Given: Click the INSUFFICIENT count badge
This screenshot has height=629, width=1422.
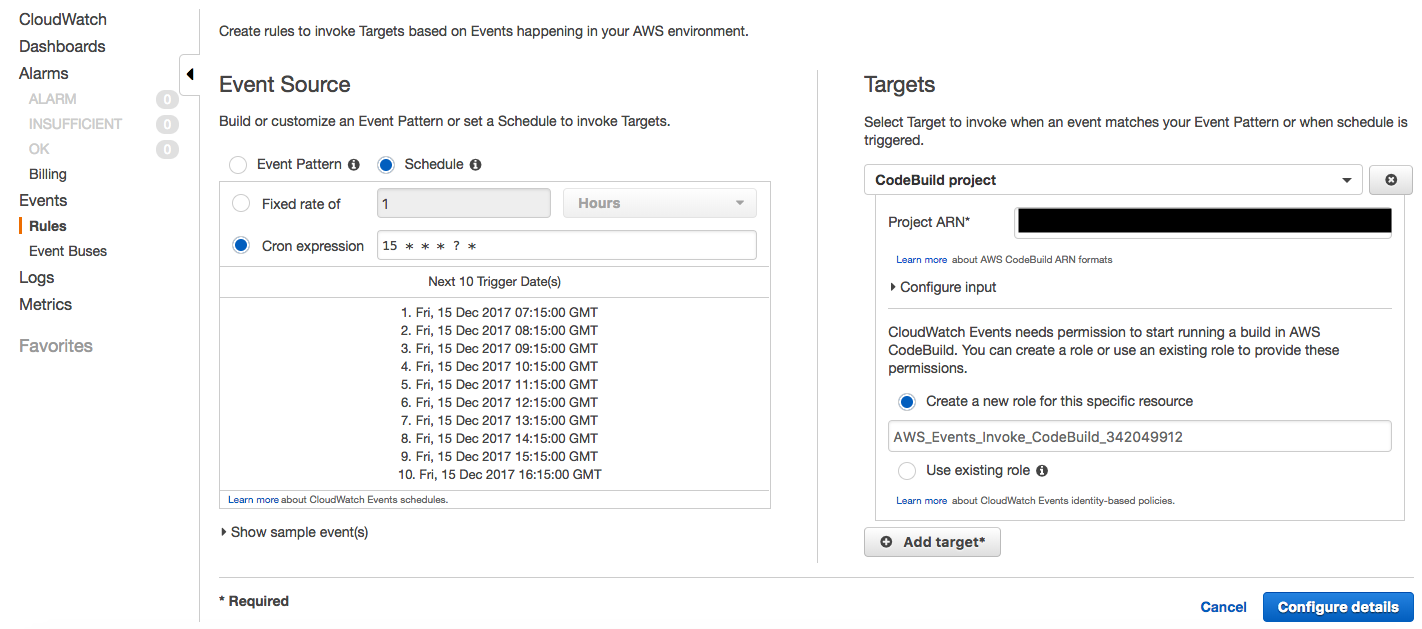Looking at the screenshot, I should 166,123.
